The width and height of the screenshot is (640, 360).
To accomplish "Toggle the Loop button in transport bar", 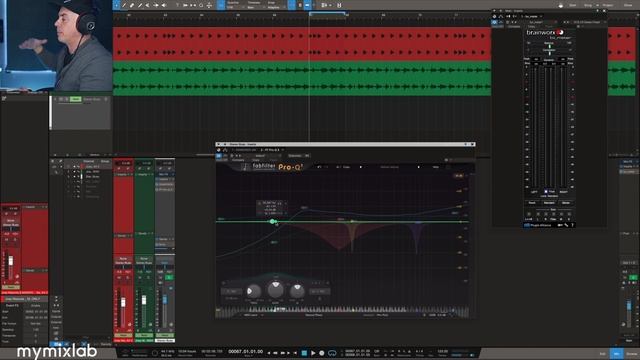I will coord(332,353).
